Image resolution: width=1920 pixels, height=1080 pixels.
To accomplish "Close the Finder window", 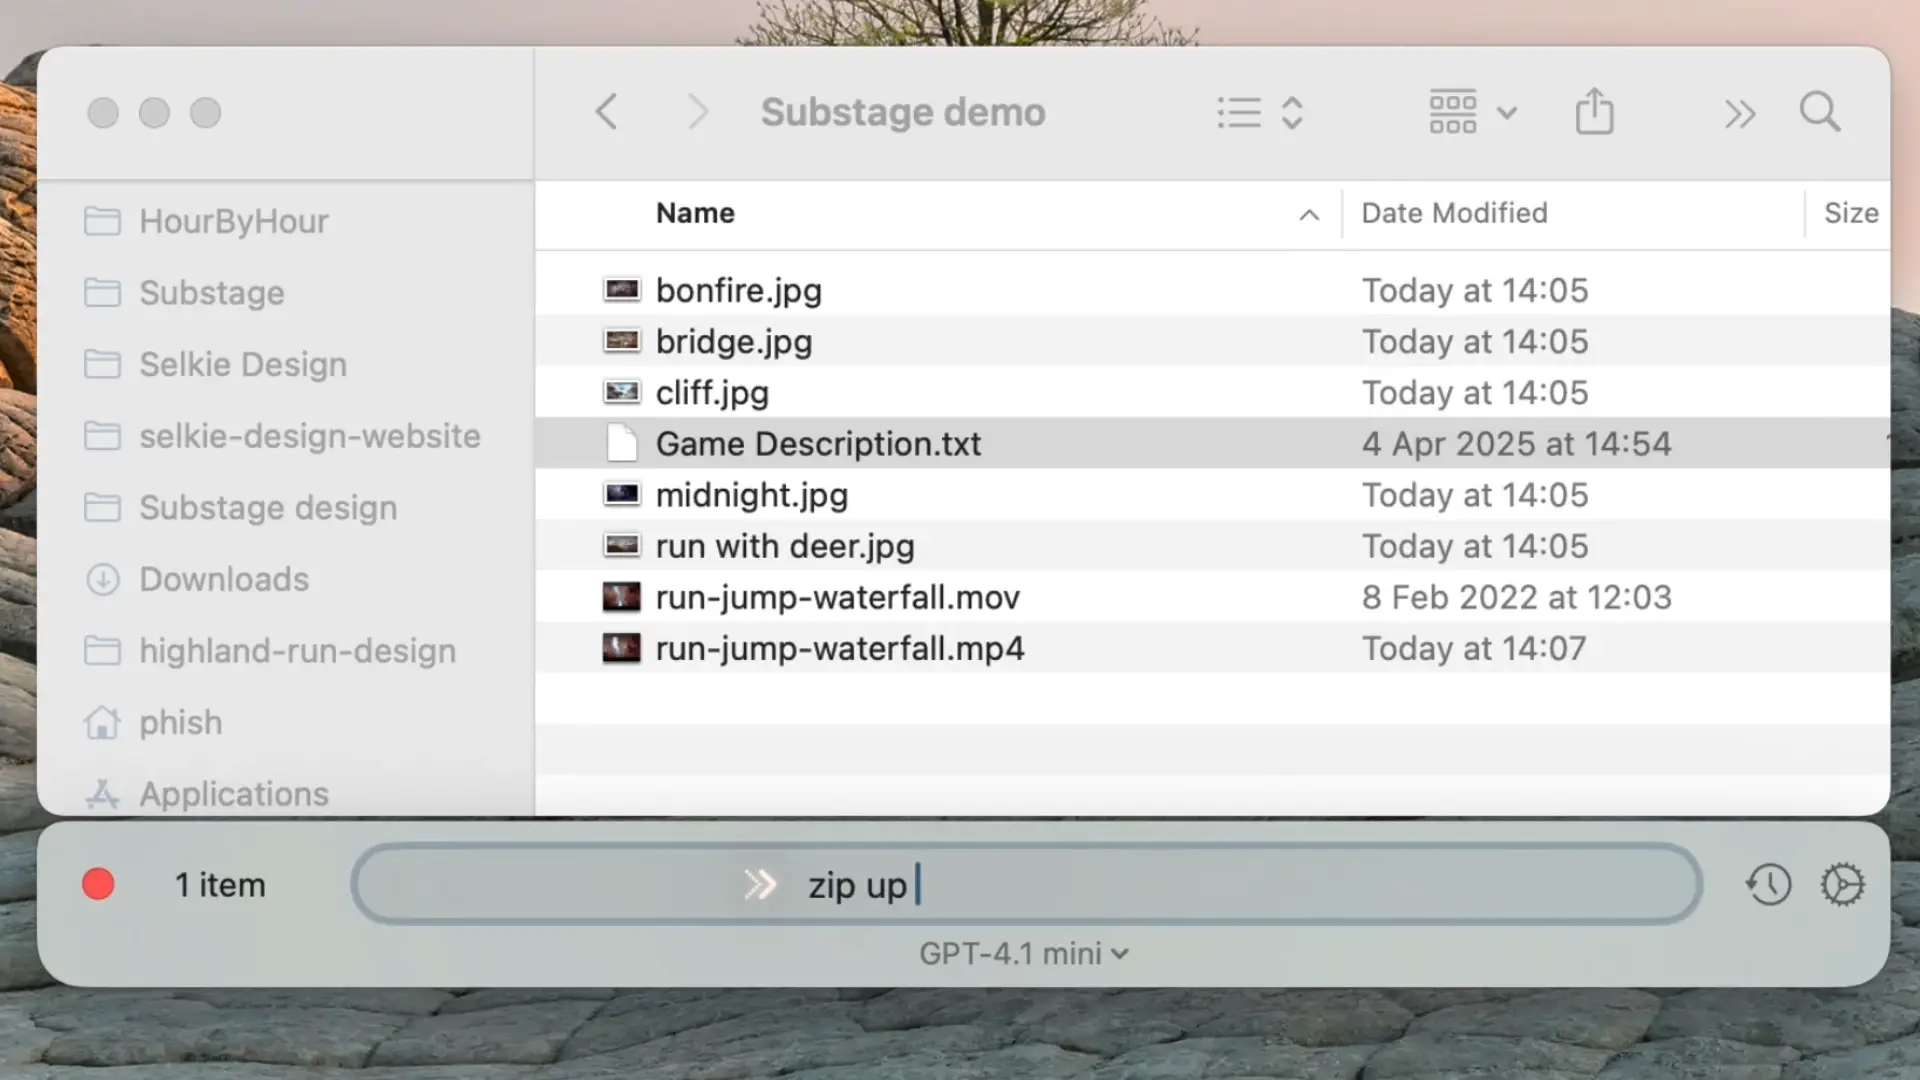I will click(103, 113).
